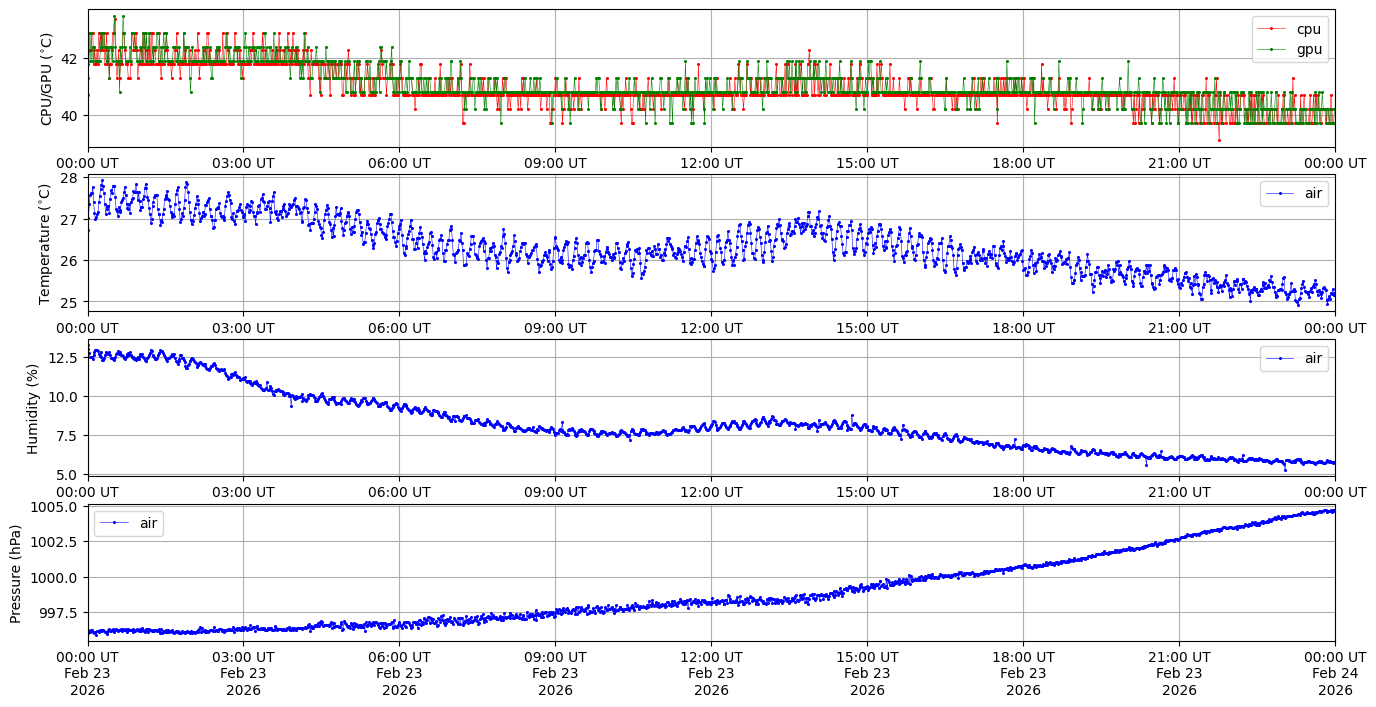Click the Feb 24 2026 date tick label
This screenshot has width=1376, height=707.
coord(1335,673)
